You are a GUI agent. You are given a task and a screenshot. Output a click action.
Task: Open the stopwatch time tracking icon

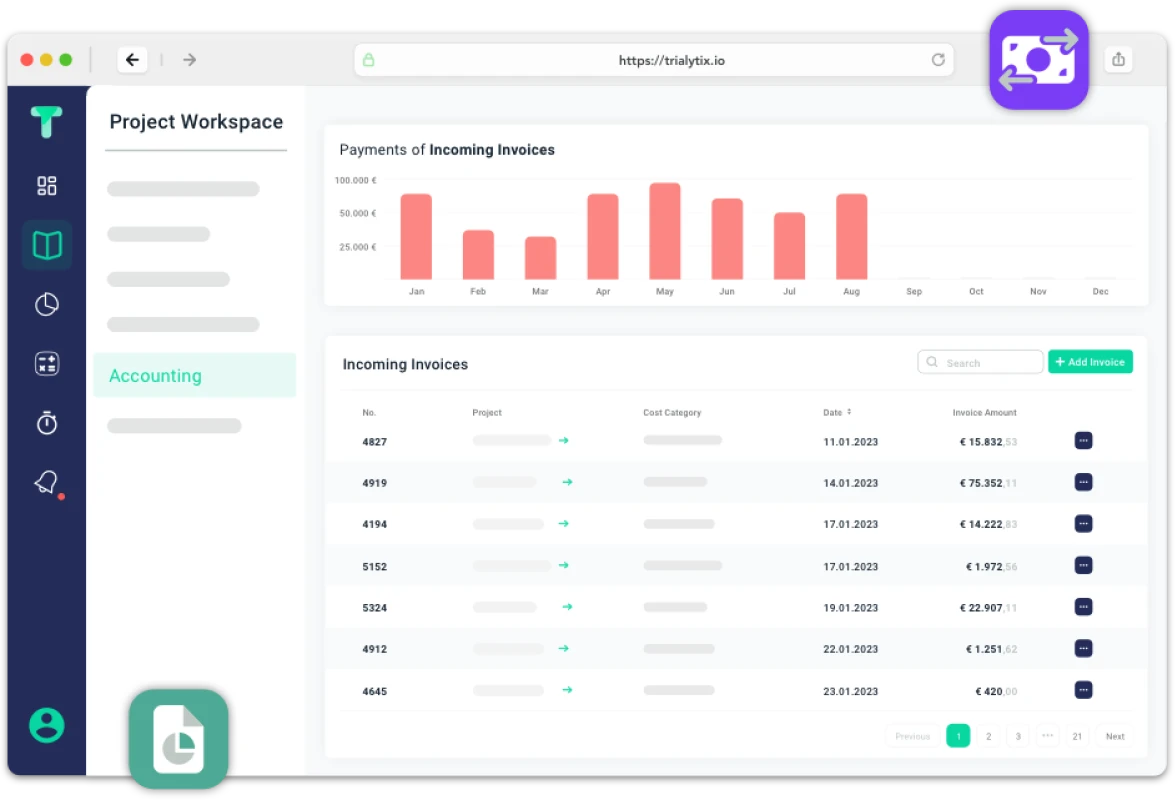tap(47, 423)
